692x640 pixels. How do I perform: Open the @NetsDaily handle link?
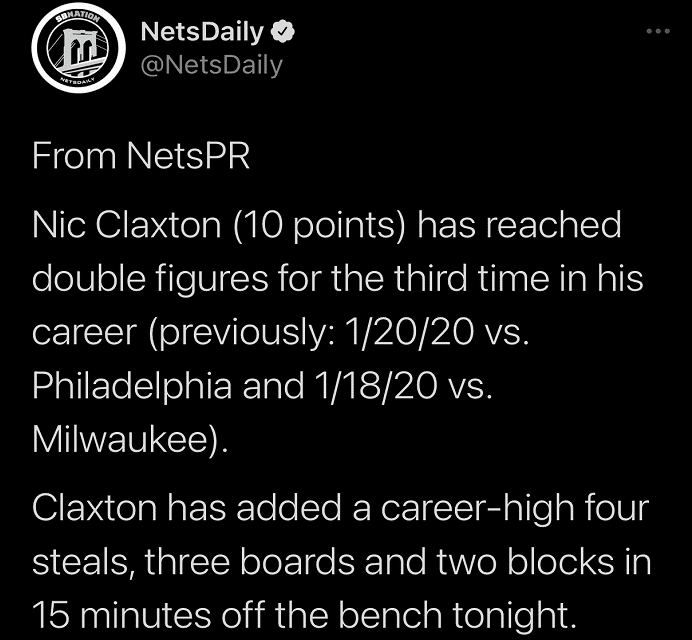pos(211,65)
